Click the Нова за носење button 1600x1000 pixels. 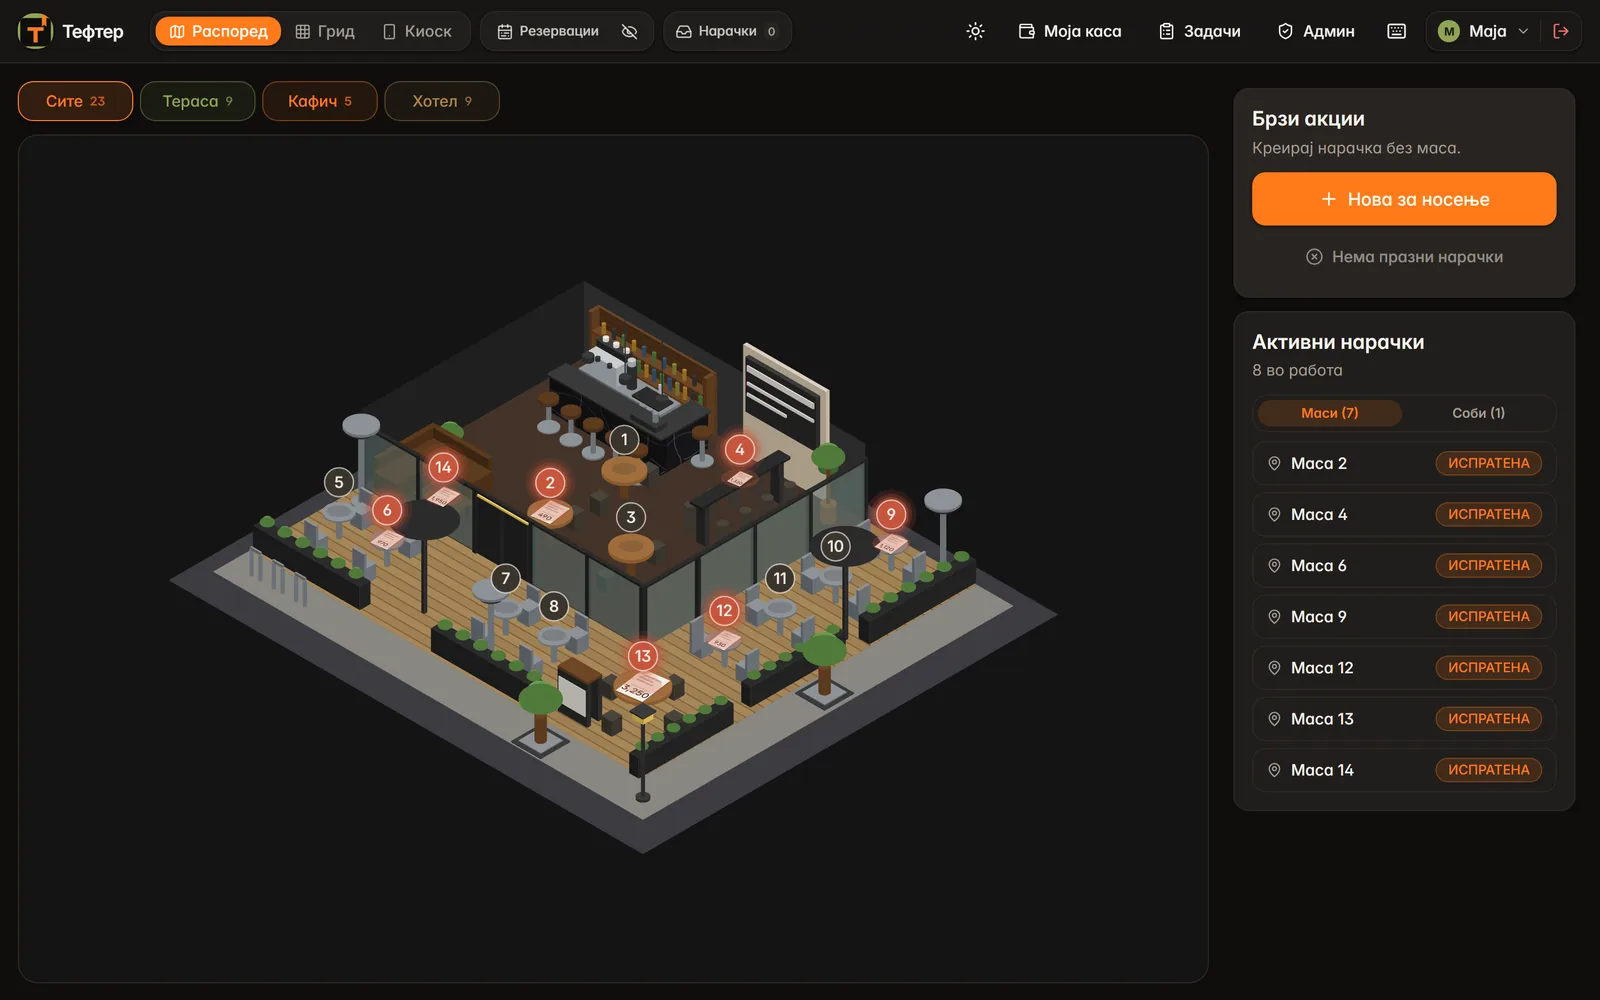pos(1404,199)
